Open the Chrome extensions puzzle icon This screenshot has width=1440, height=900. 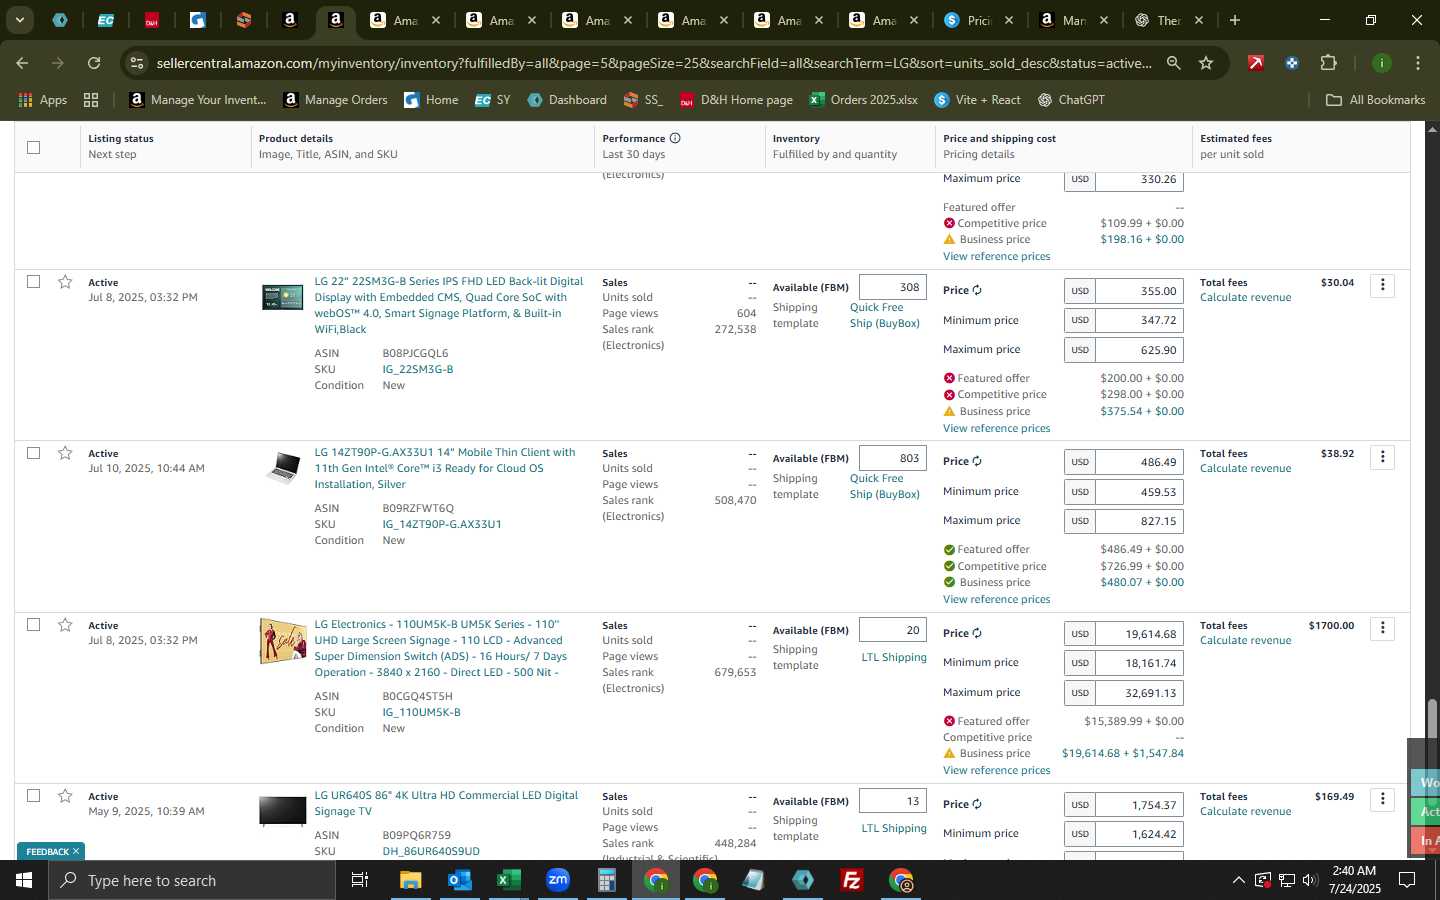[1328, 63]
